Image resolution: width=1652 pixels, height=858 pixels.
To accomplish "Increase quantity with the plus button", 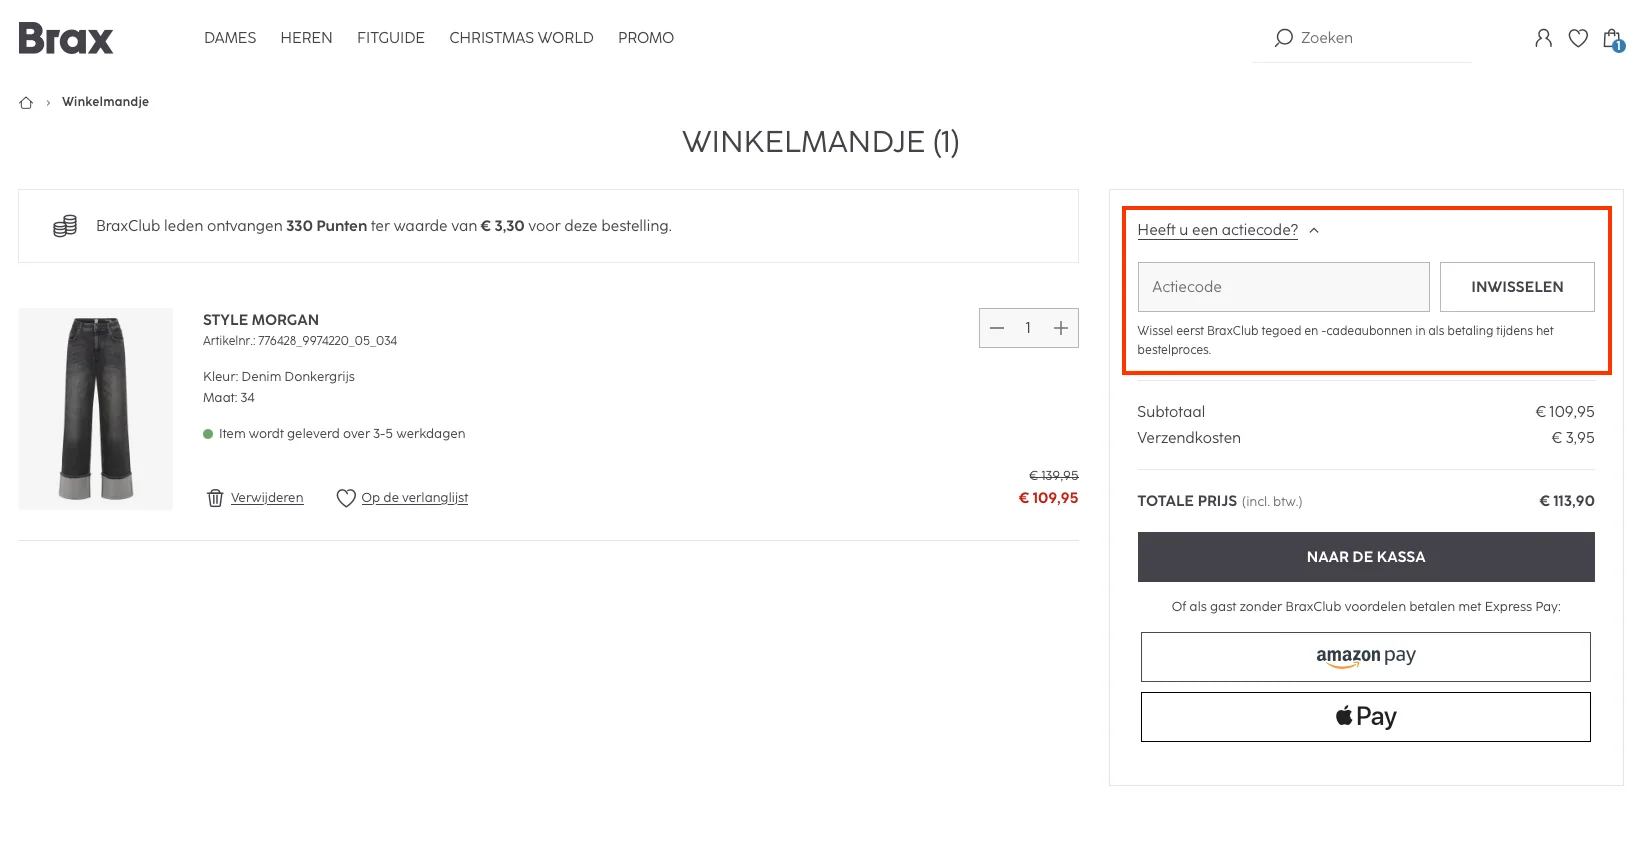I will click(1061, 328).
